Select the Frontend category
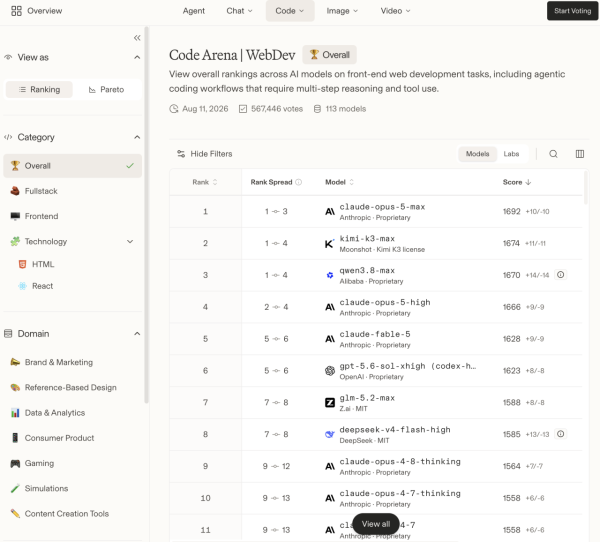The width and height of the screenshot is (600, 542). [73, 216]
